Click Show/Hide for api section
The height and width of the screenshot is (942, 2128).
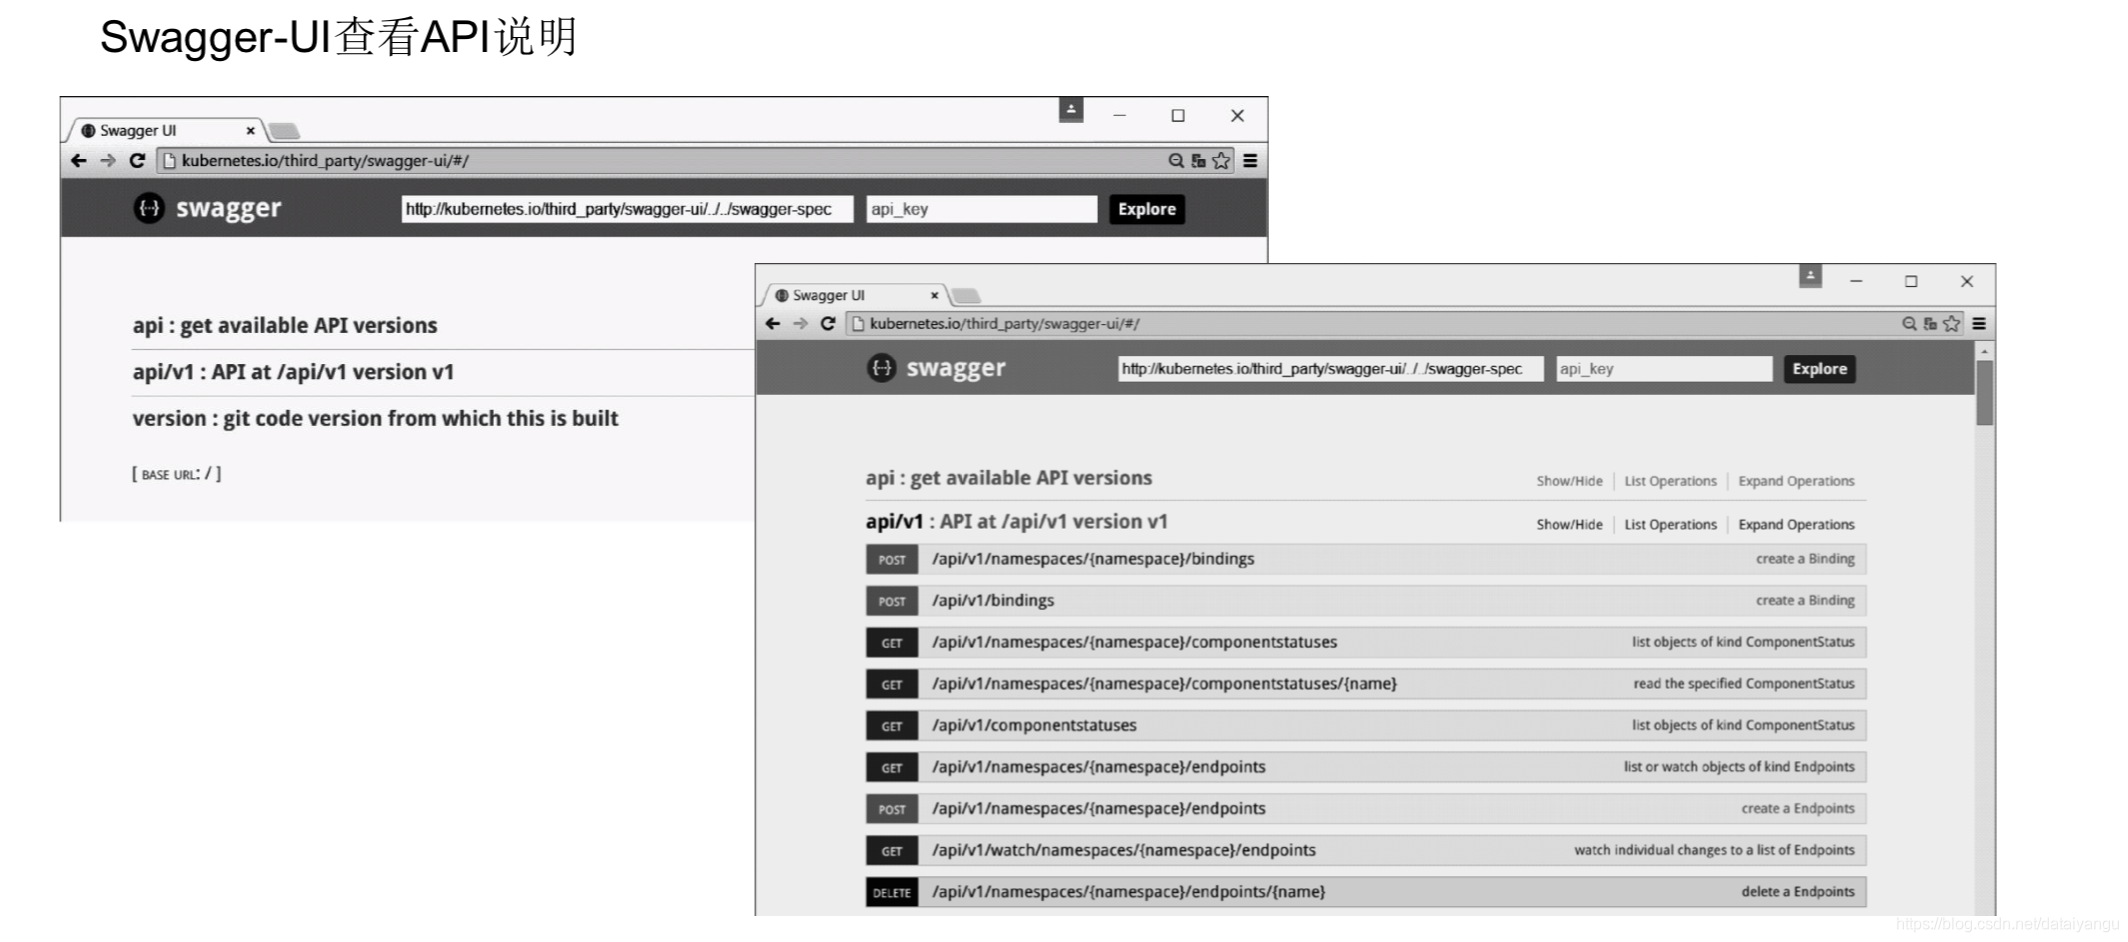tap(1569, 481)
